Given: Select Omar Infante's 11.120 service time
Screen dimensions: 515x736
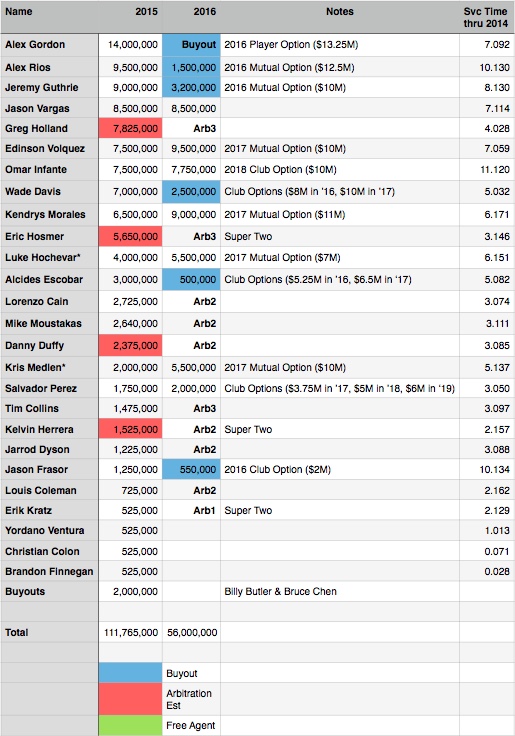Looking at the screenshot, I should 495,169.
